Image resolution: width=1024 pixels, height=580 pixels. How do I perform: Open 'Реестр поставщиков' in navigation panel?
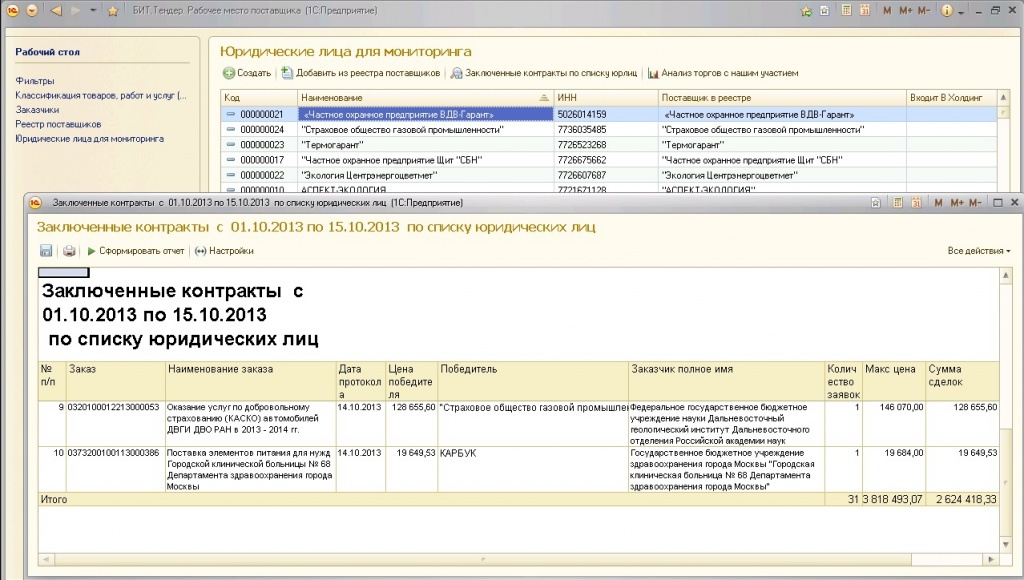tap(58, 124)
